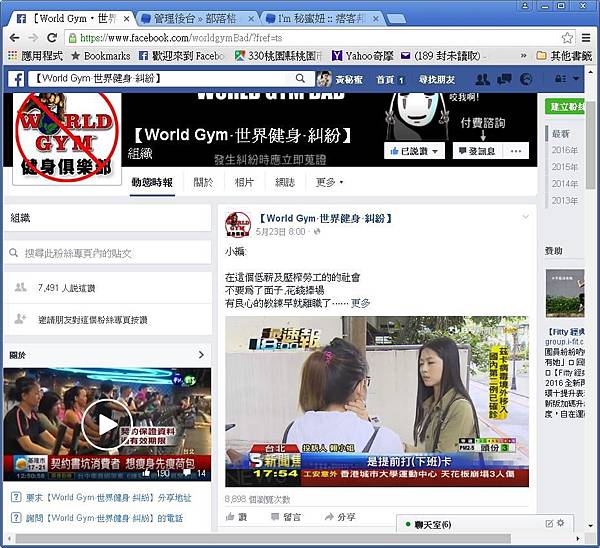This screenshot has height=548, width=600.
Task: Open the page's three-dot more options
Action: 516,151
